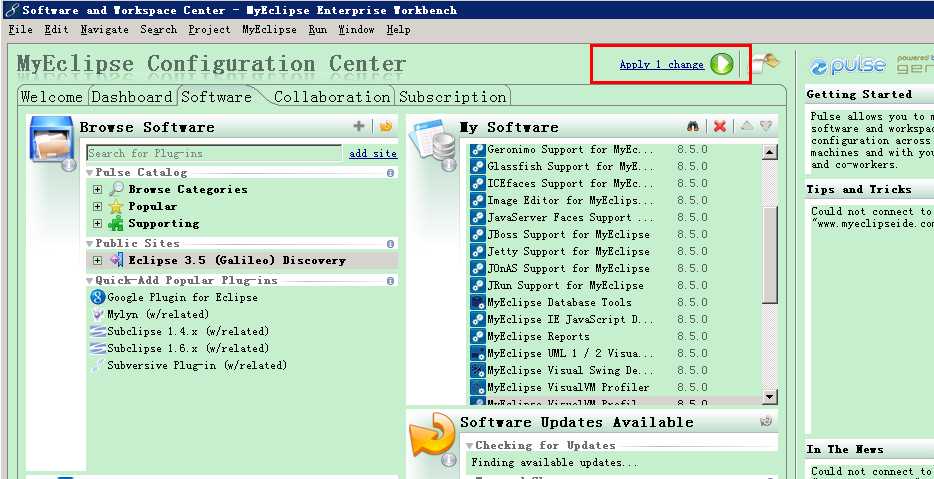Click the move-up triangle in My Software header
This screenshot has height=479, width=934.
(x=747, y=126)
